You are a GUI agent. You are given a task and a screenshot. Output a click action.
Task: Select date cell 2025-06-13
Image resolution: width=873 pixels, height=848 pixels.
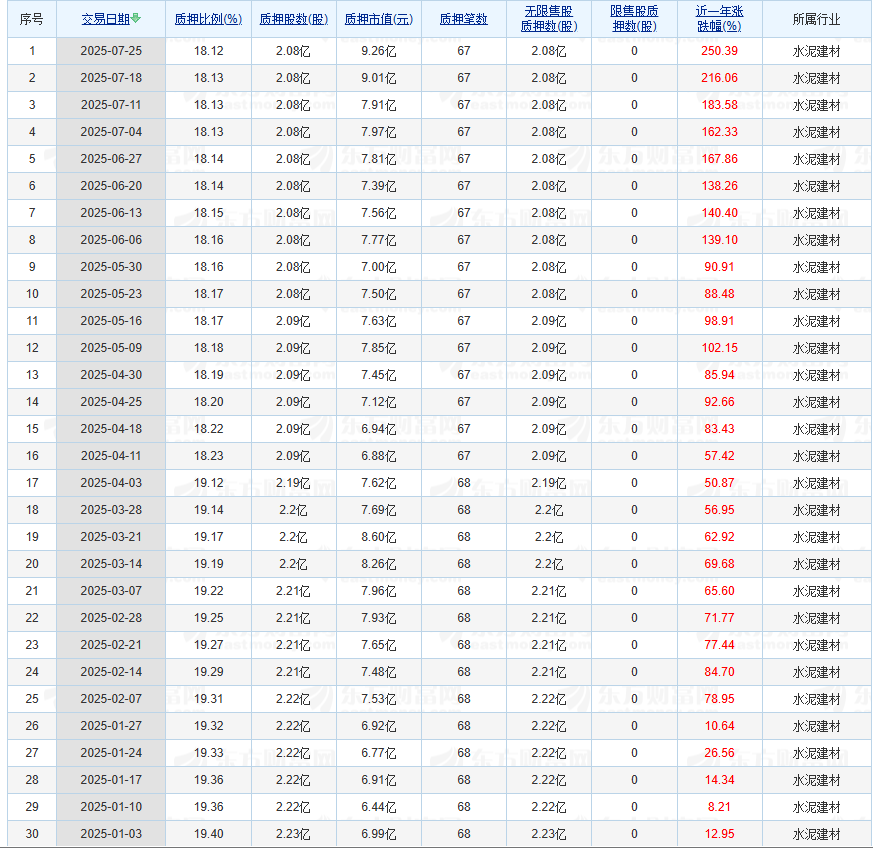pyautogui.click(x=111, y=213)
